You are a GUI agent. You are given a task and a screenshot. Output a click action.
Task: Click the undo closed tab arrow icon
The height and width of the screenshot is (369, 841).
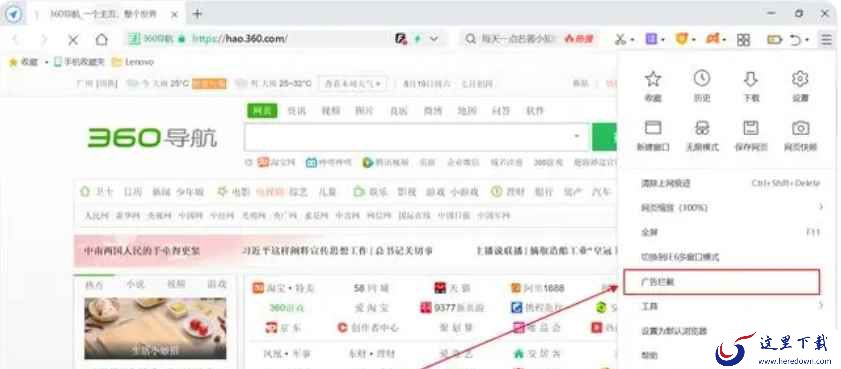click(796, 39)
